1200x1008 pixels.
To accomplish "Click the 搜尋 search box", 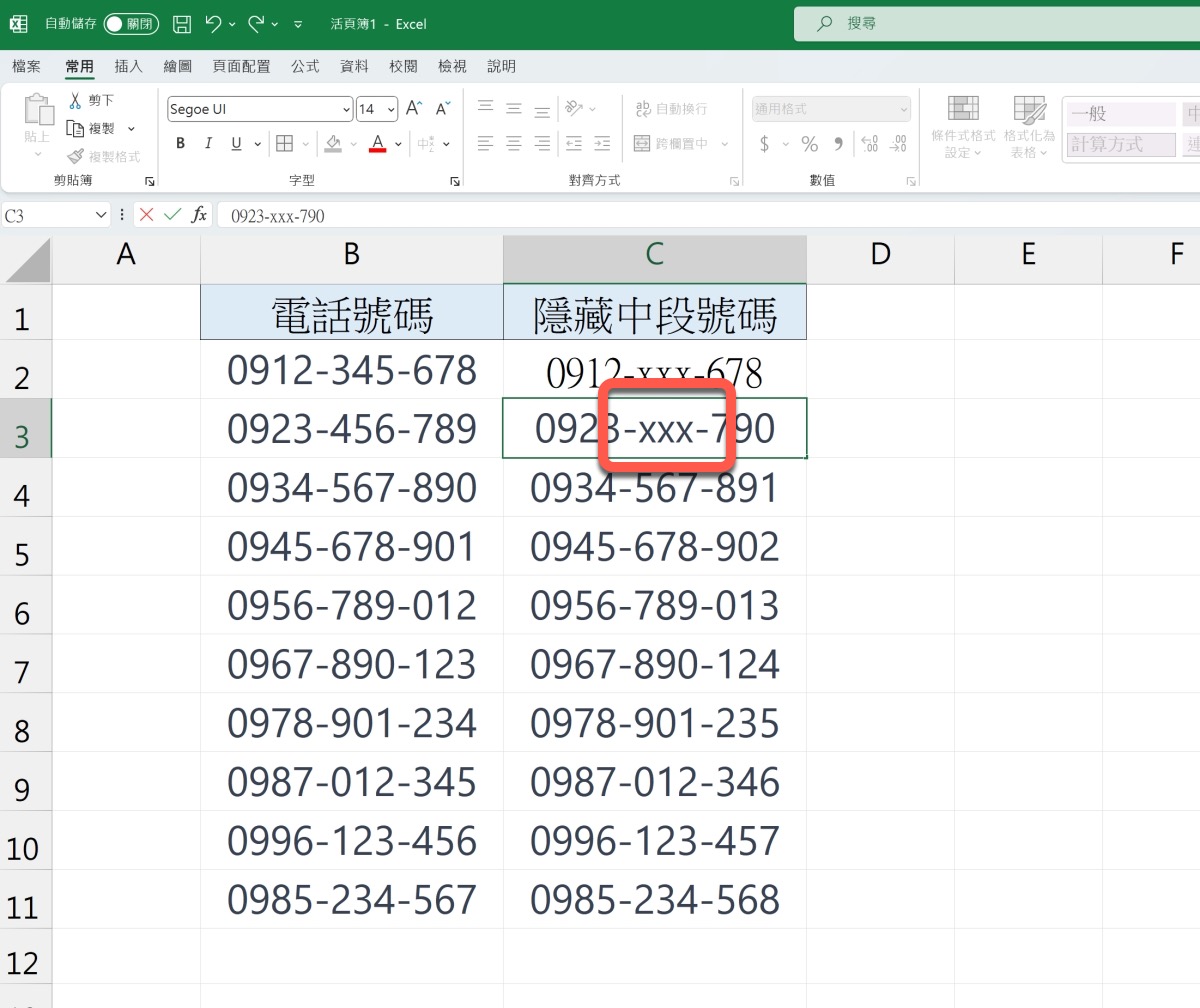I will [996, 23].
